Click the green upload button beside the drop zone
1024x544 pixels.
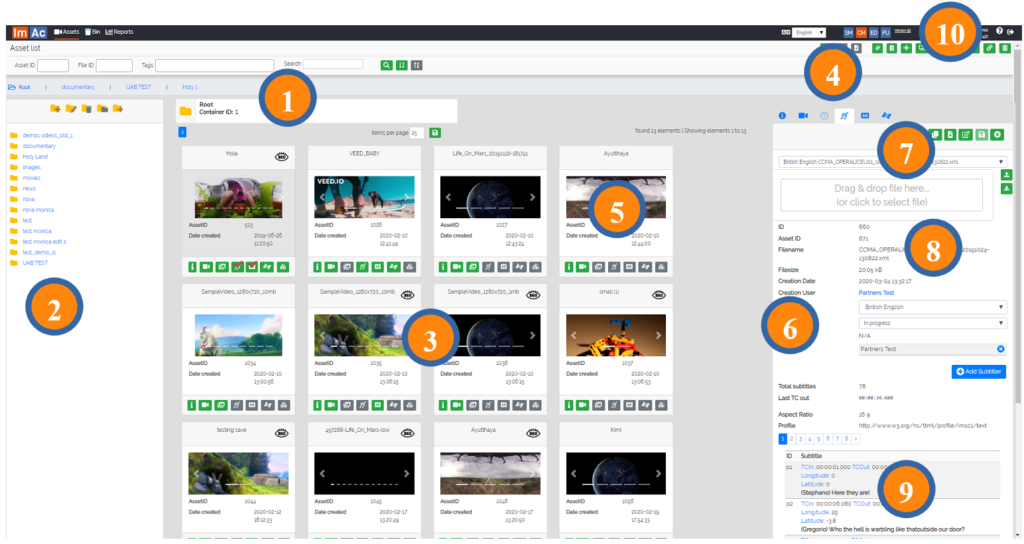click(1006, 175)
